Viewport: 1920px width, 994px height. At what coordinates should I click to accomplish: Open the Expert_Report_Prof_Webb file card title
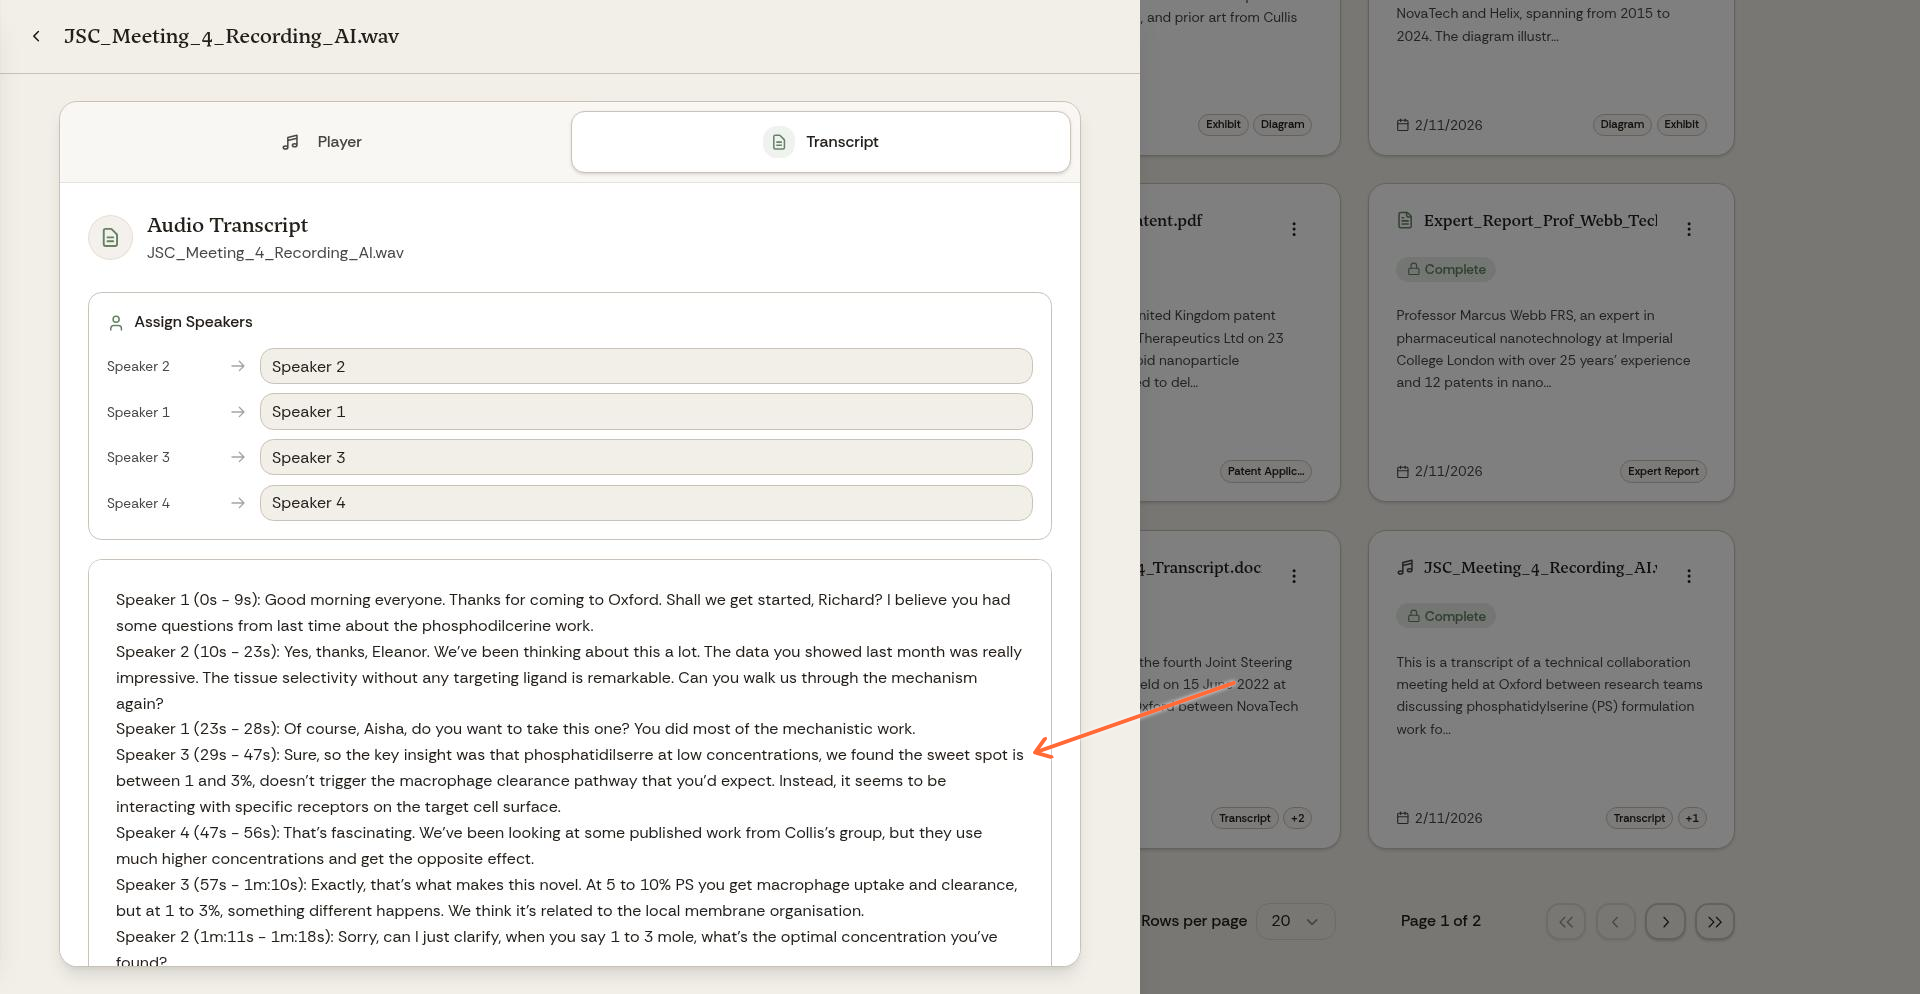pos(1540,220)
